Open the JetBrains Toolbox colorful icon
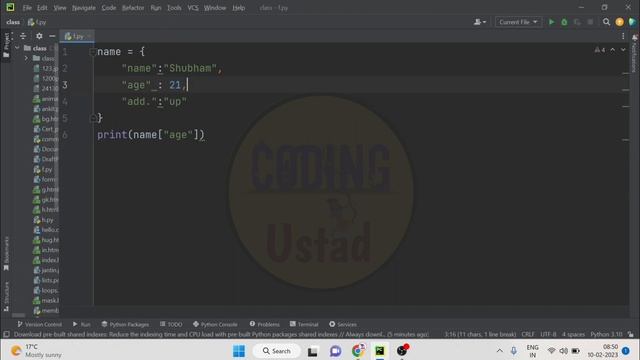This screenshot has height=360, width=640. [632, 22]
